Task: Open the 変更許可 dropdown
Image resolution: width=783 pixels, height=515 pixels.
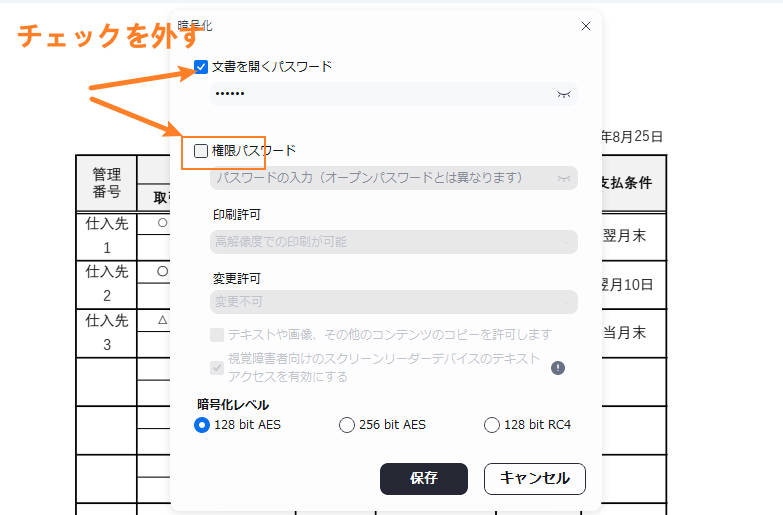Action: (x=393, y=302)
